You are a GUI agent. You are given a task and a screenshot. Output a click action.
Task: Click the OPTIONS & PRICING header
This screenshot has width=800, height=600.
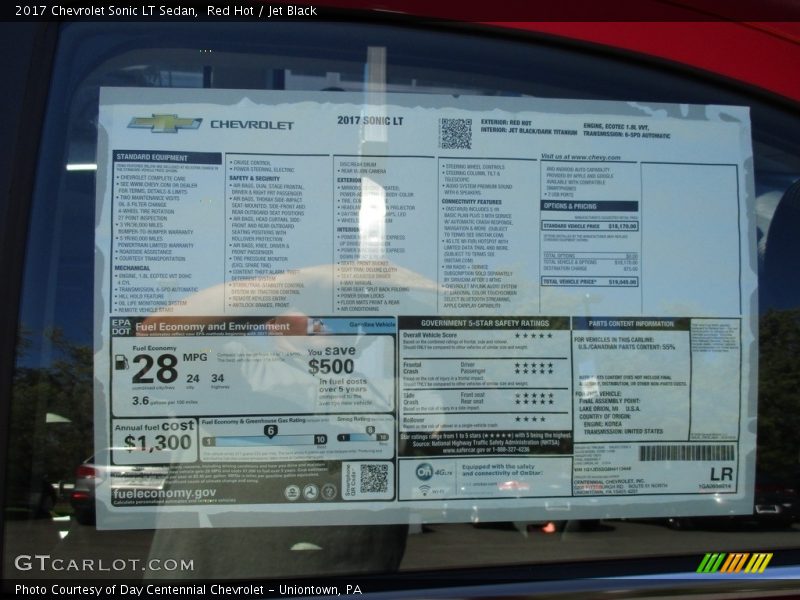click(x=589, y=206)
